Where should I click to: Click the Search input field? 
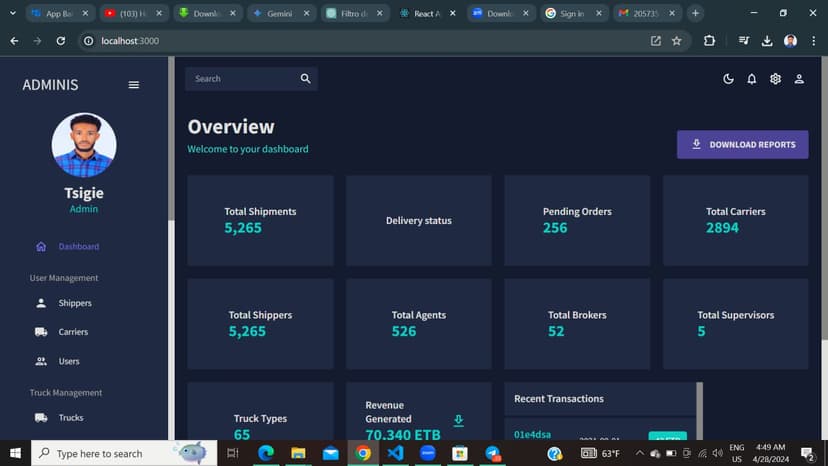(240, 79)
